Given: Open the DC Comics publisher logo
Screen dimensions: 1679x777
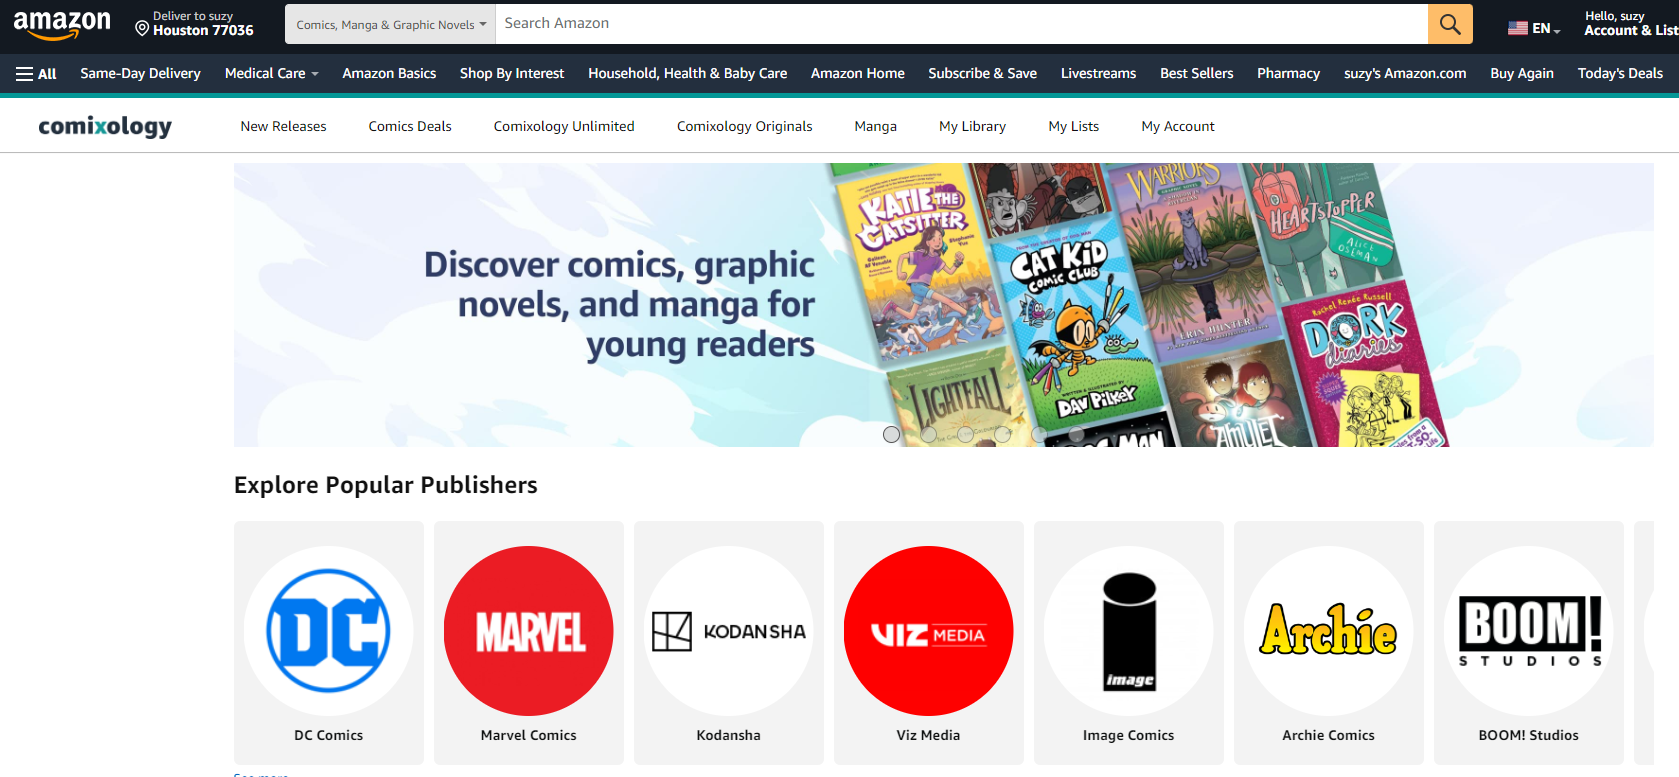Looking at the screenshot, I should pos(329,631).
